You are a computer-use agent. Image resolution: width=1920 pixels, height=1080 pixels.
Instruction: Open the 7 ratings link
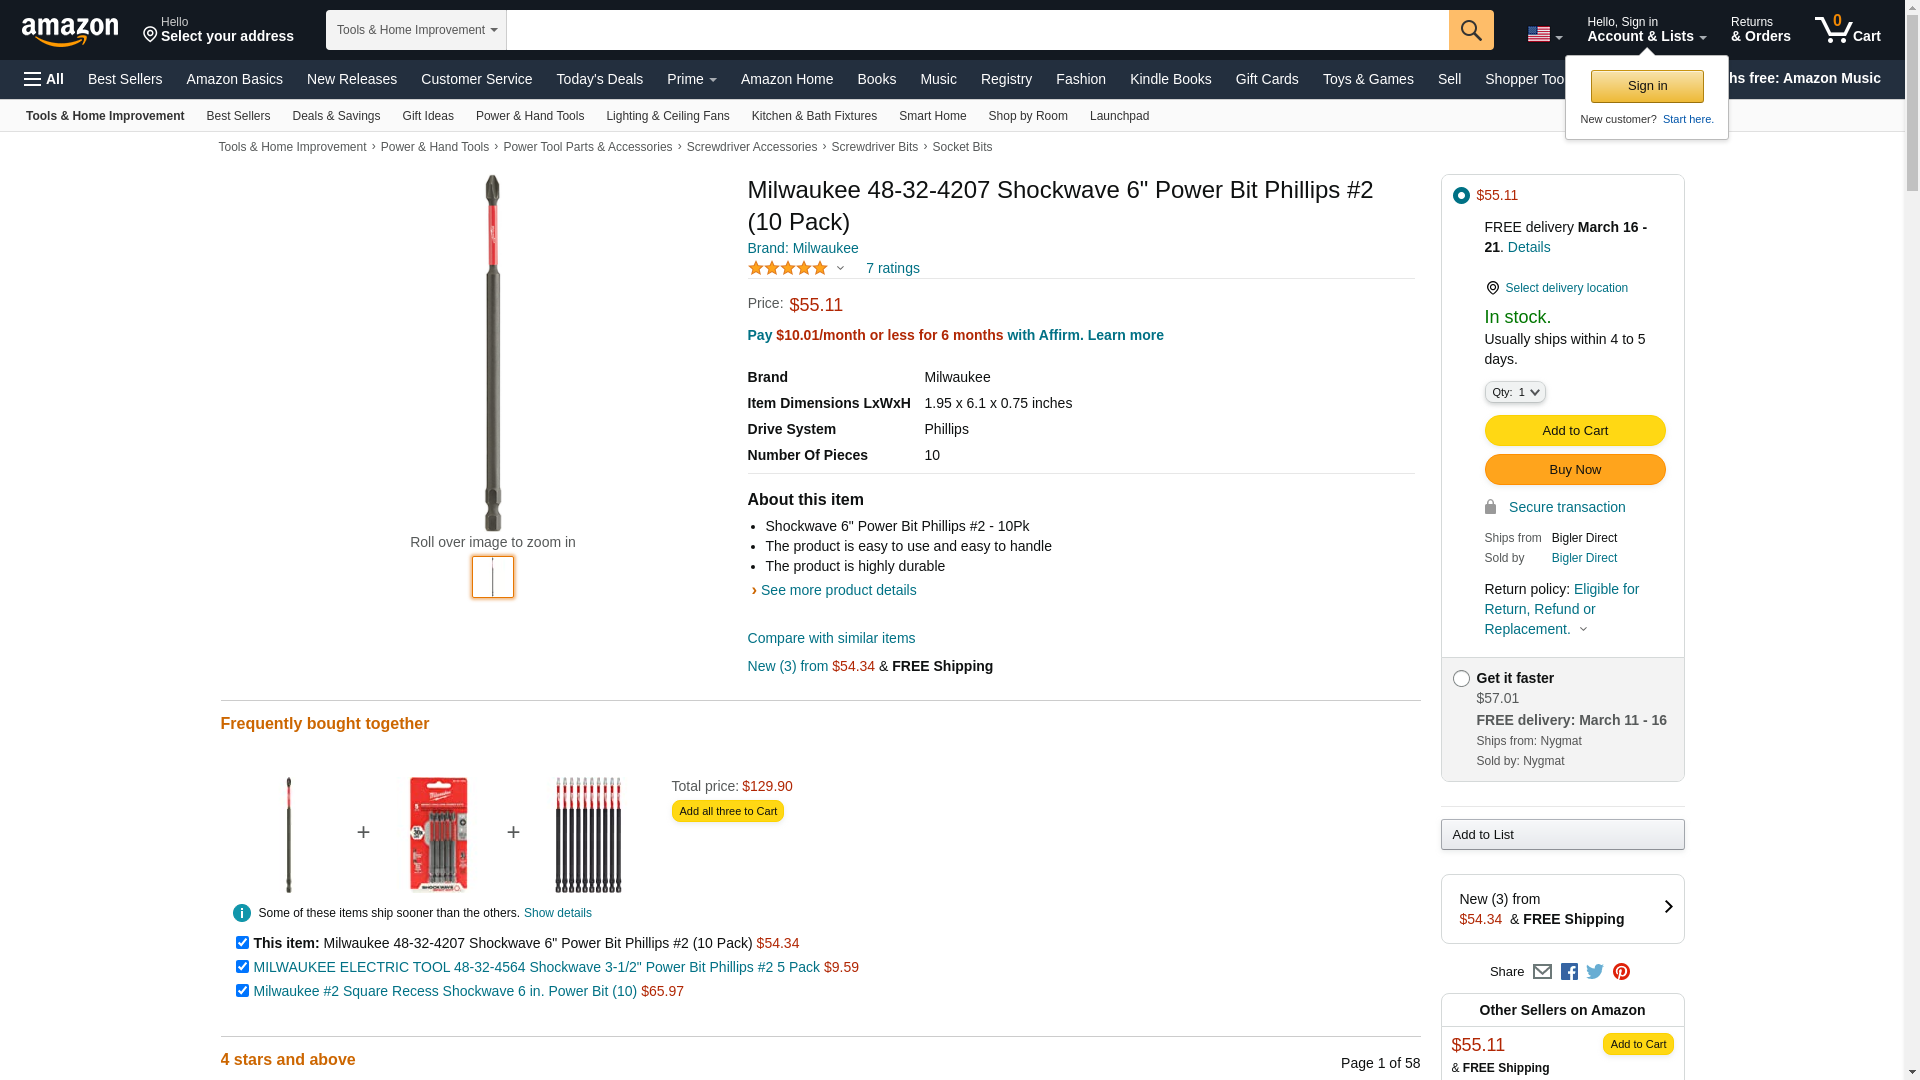(x=892, y=268)
